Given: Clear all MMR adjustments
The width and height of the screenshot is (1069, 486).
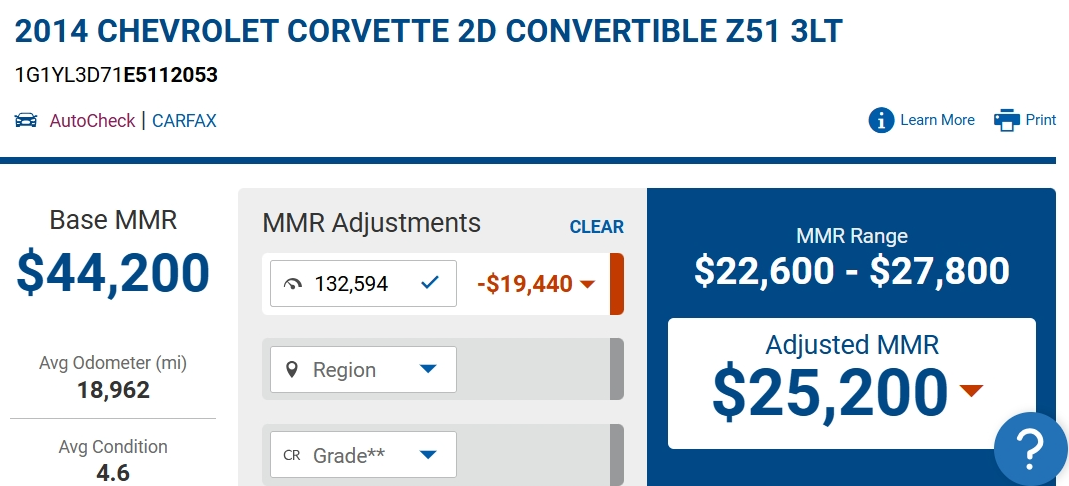Looking at the screenshot, I should point(596,227).
